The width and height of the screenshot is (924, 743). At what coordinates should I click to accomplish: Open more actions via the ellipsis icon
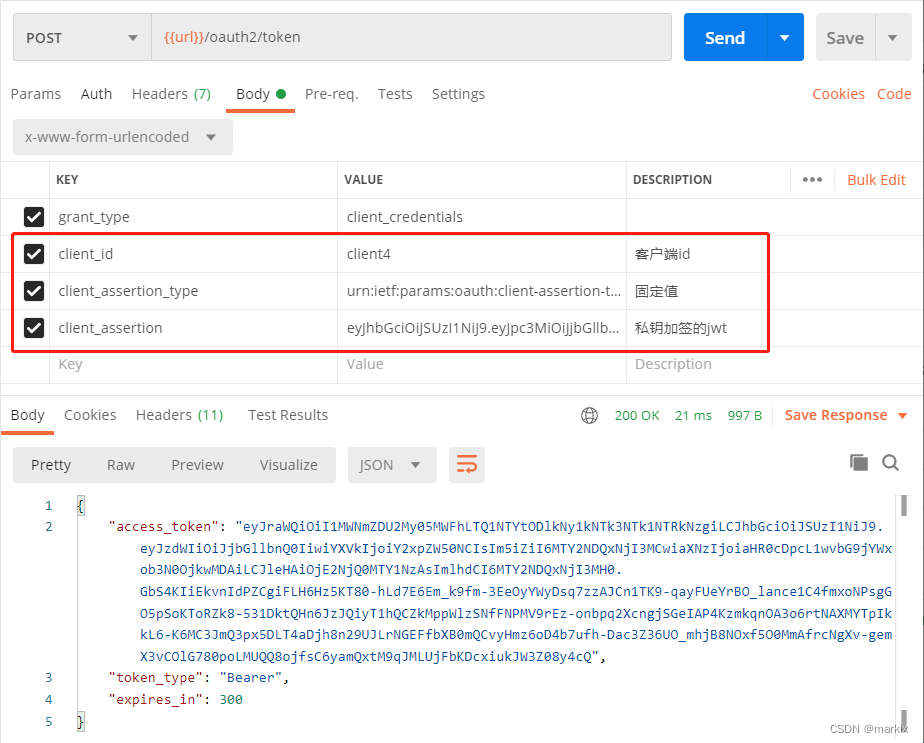tap(811, 179)
